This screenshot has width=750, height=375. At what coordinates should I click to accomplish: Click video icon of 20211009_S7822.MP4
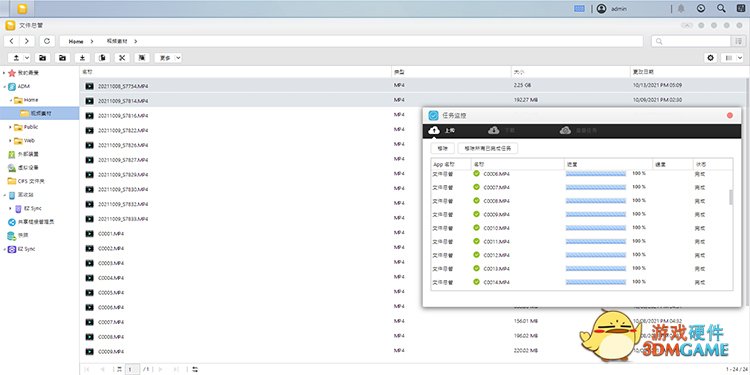coord(89,130)
